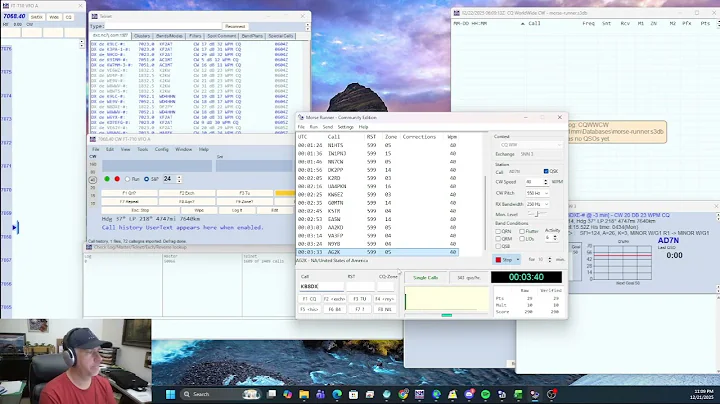
Task: Click the Single Calls panel in Morse Runner
Action: (425, 278)
